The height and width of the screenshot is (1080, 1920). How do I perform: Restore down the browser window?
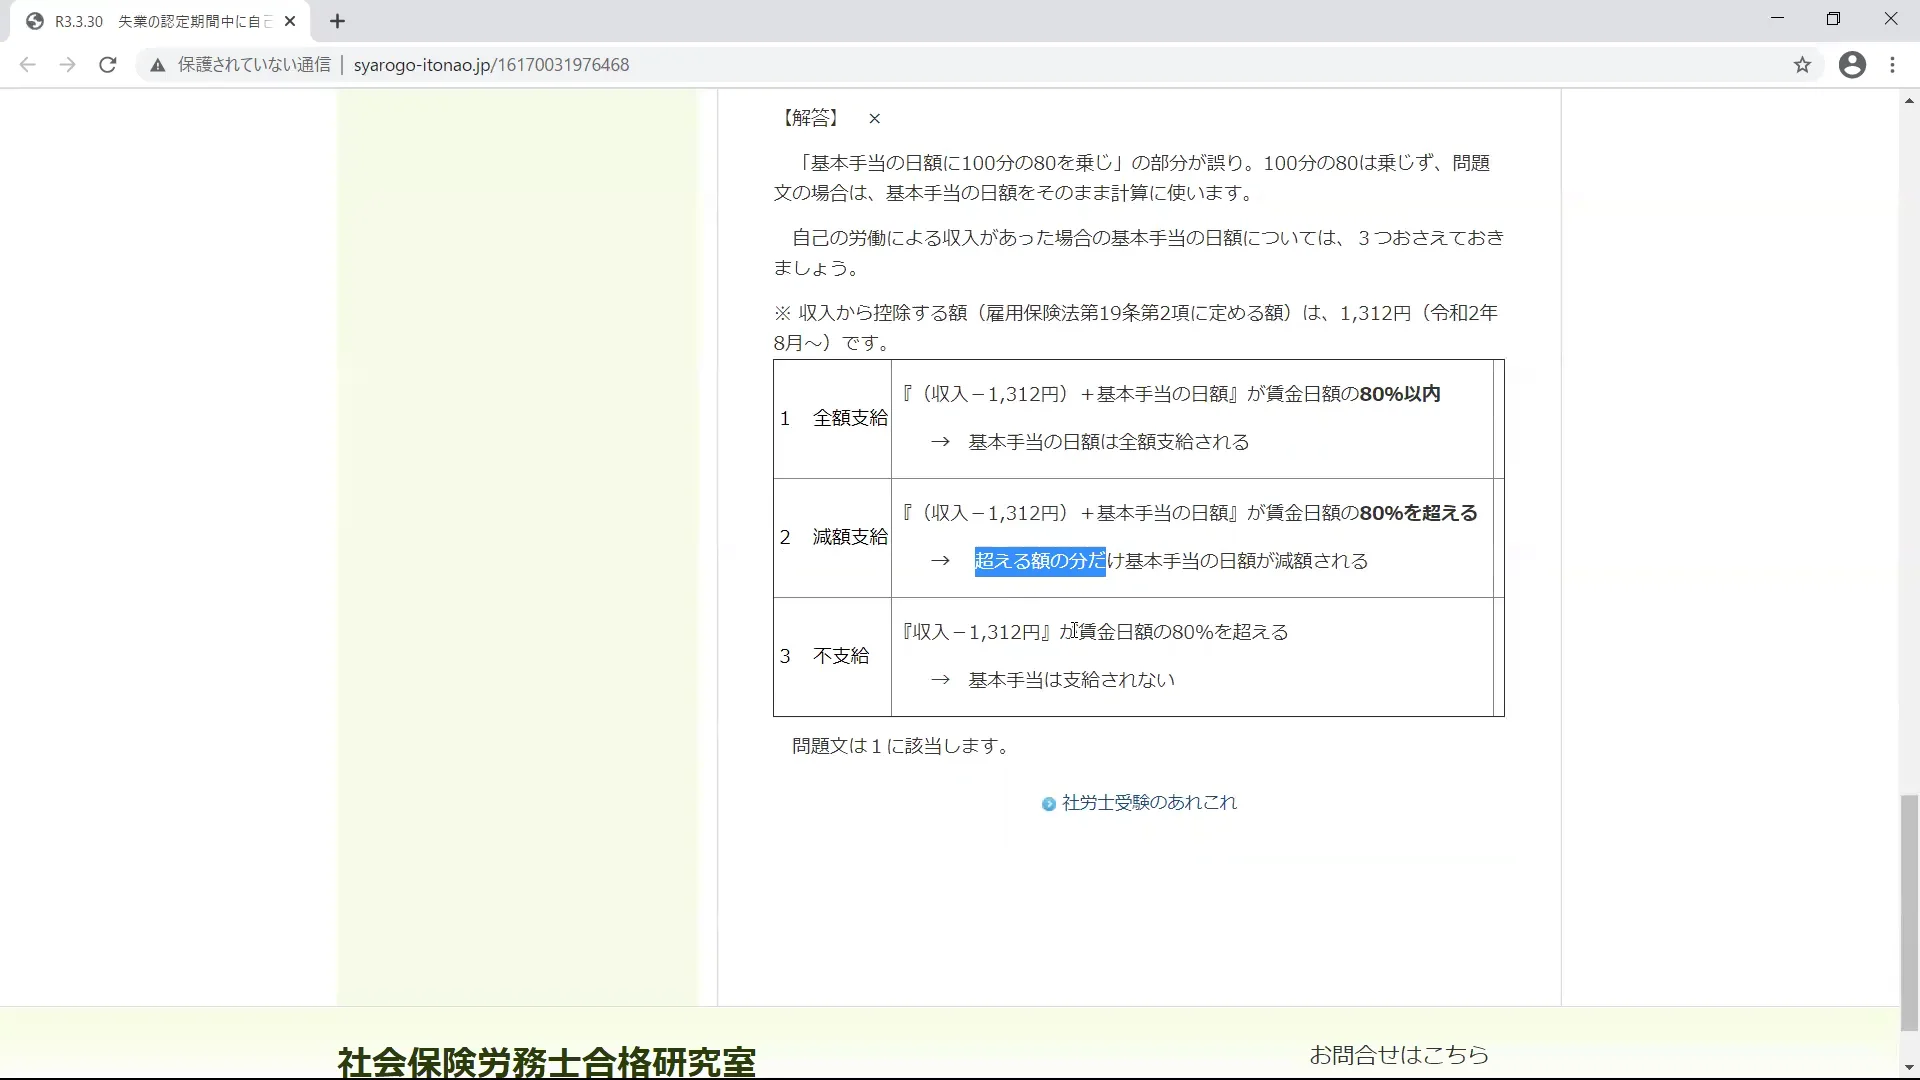click(1833, 19)
